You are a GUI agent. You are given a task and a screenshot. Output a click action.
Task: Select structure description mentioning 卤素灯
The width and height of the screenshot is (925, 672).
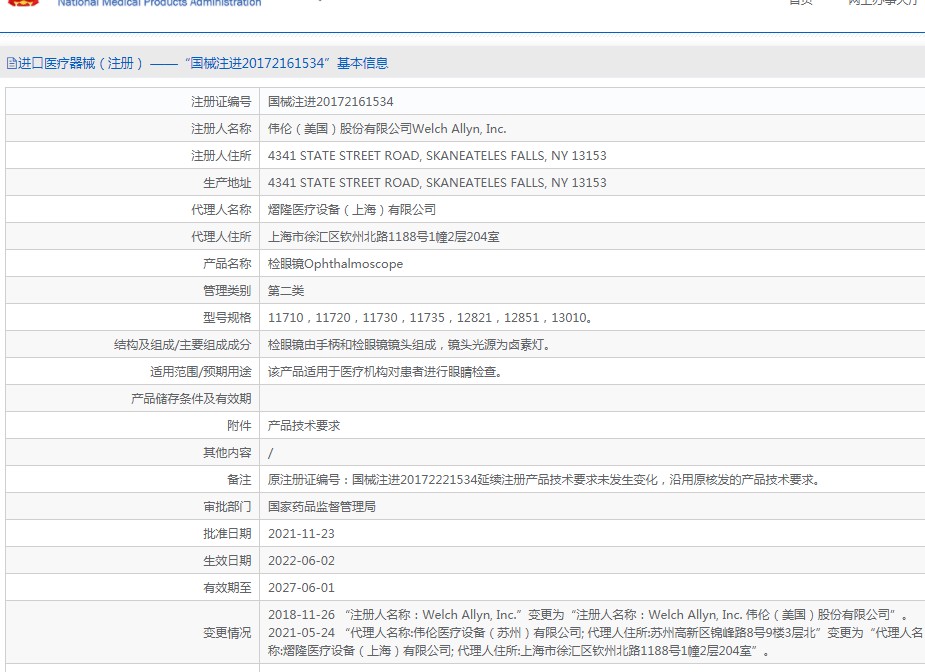(x=409, y=345)
